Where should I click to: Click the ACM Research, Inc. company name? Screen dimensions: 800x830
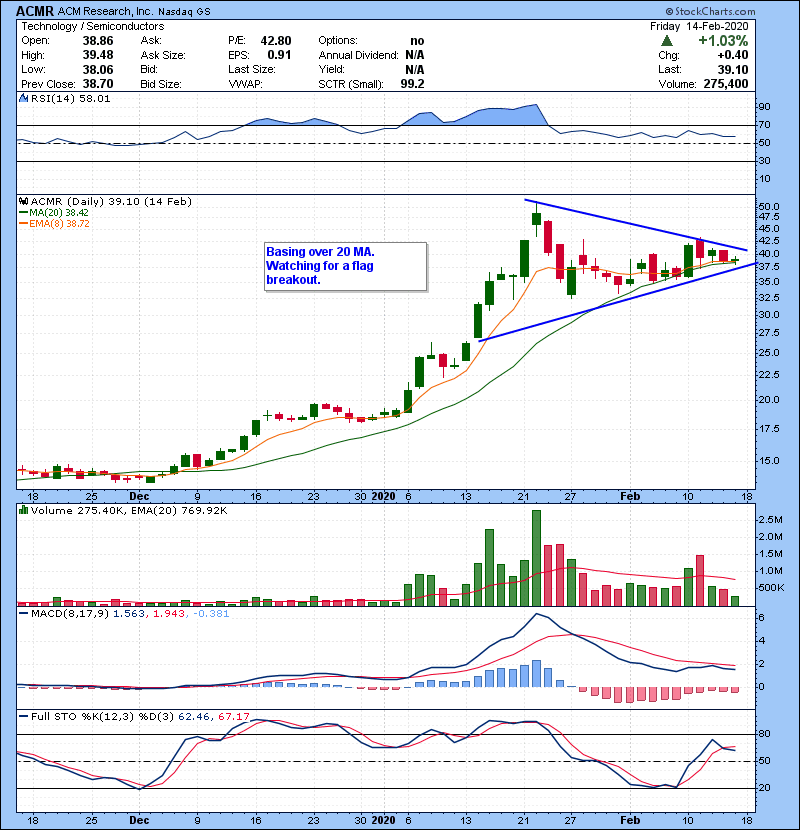click(106, 11)
